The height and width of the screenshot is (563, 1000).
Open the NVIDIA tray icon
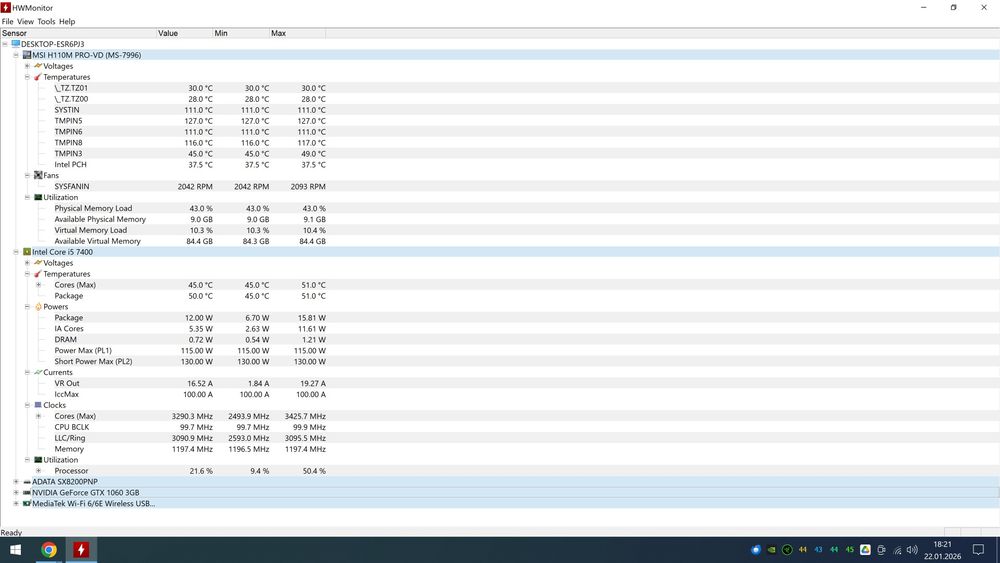(772, 550)
